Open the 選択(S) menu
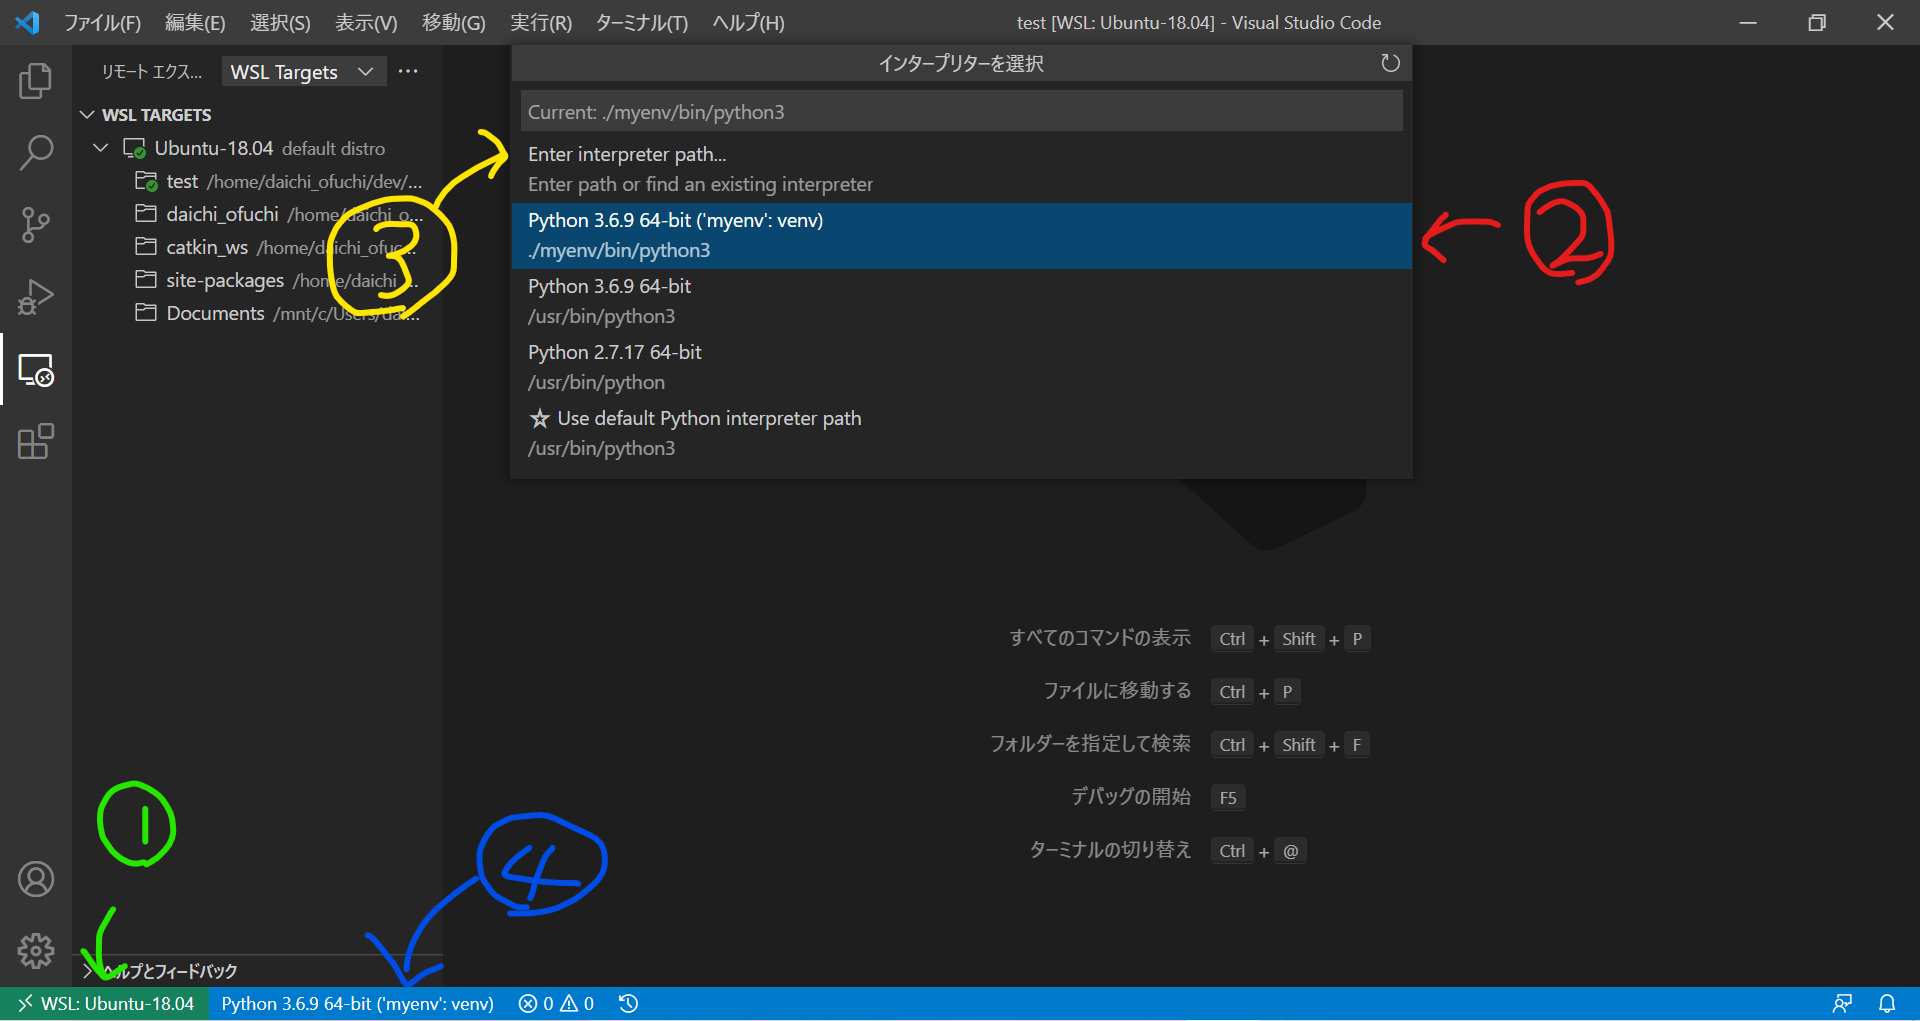Image resolution: width=1920 pixels, height=1021 pixels. 280,22
